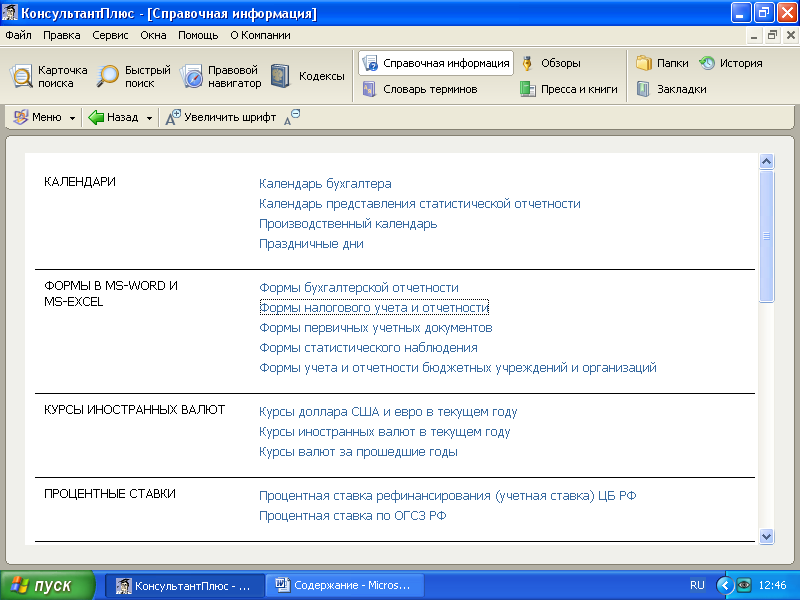Expand the Меню dropdown arrow
This screenshot has width=800, height=600.
[x=72, y=118]
